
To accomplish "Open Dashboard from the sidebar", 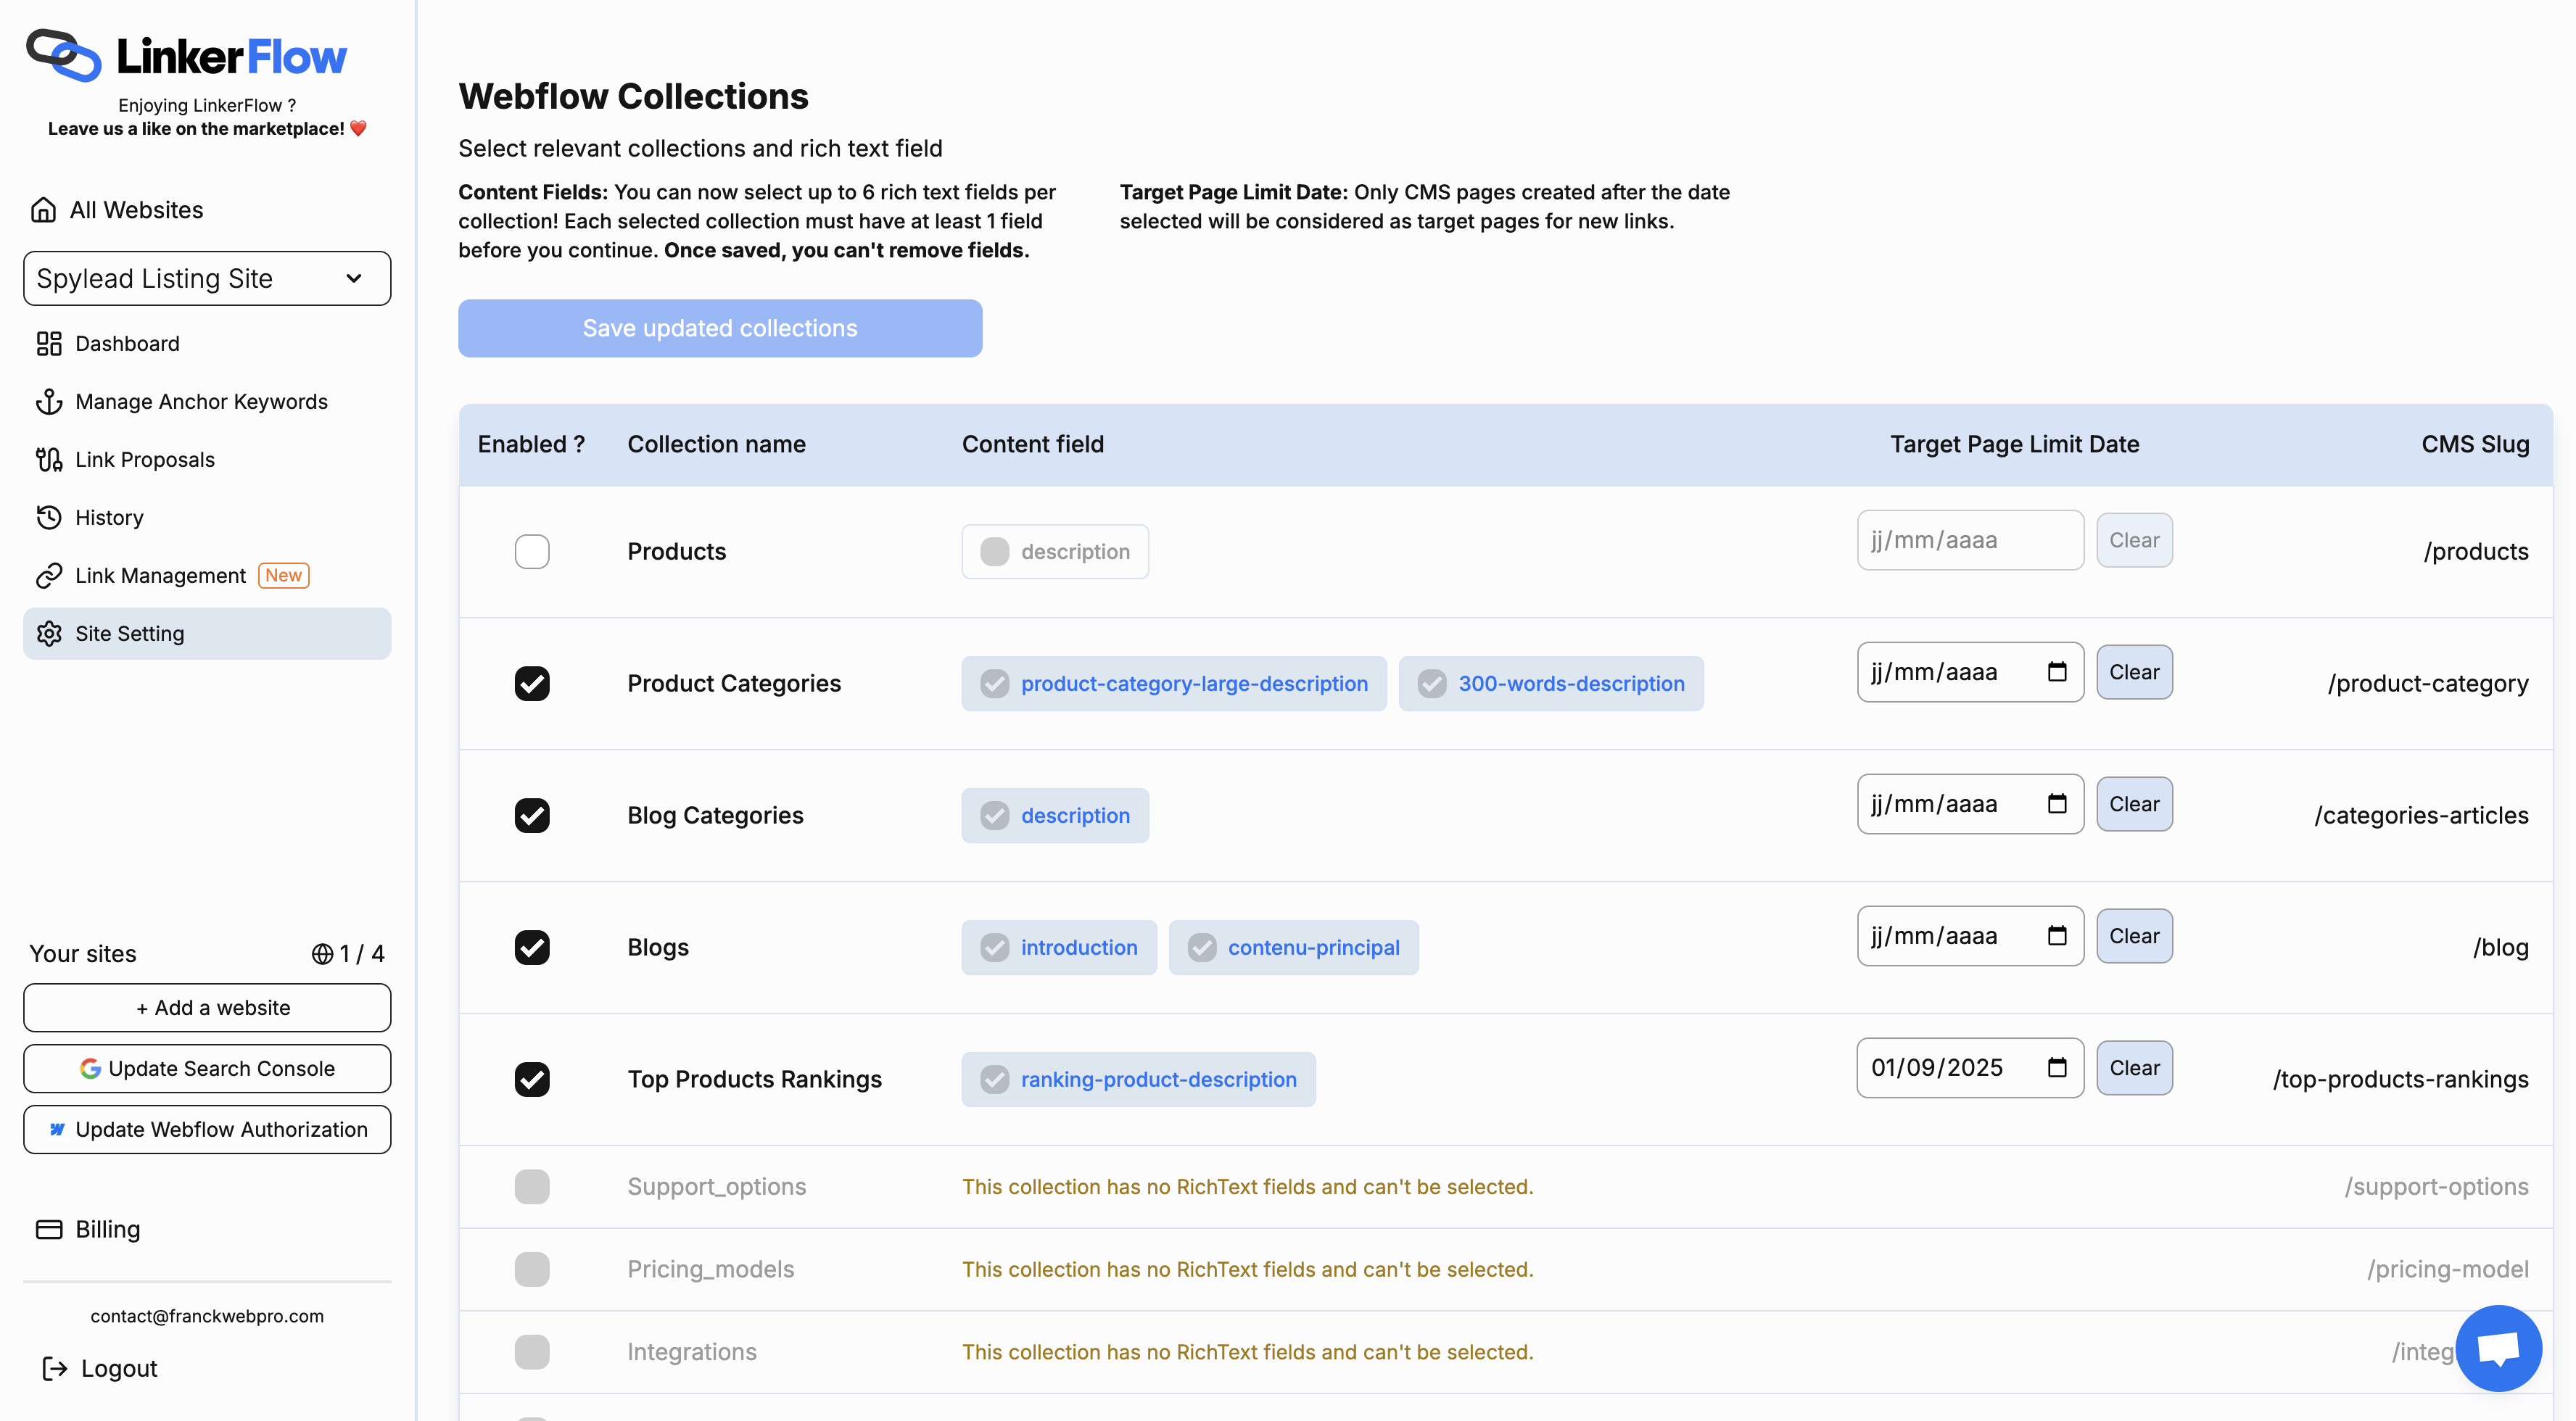I will [x=127, y=343].
